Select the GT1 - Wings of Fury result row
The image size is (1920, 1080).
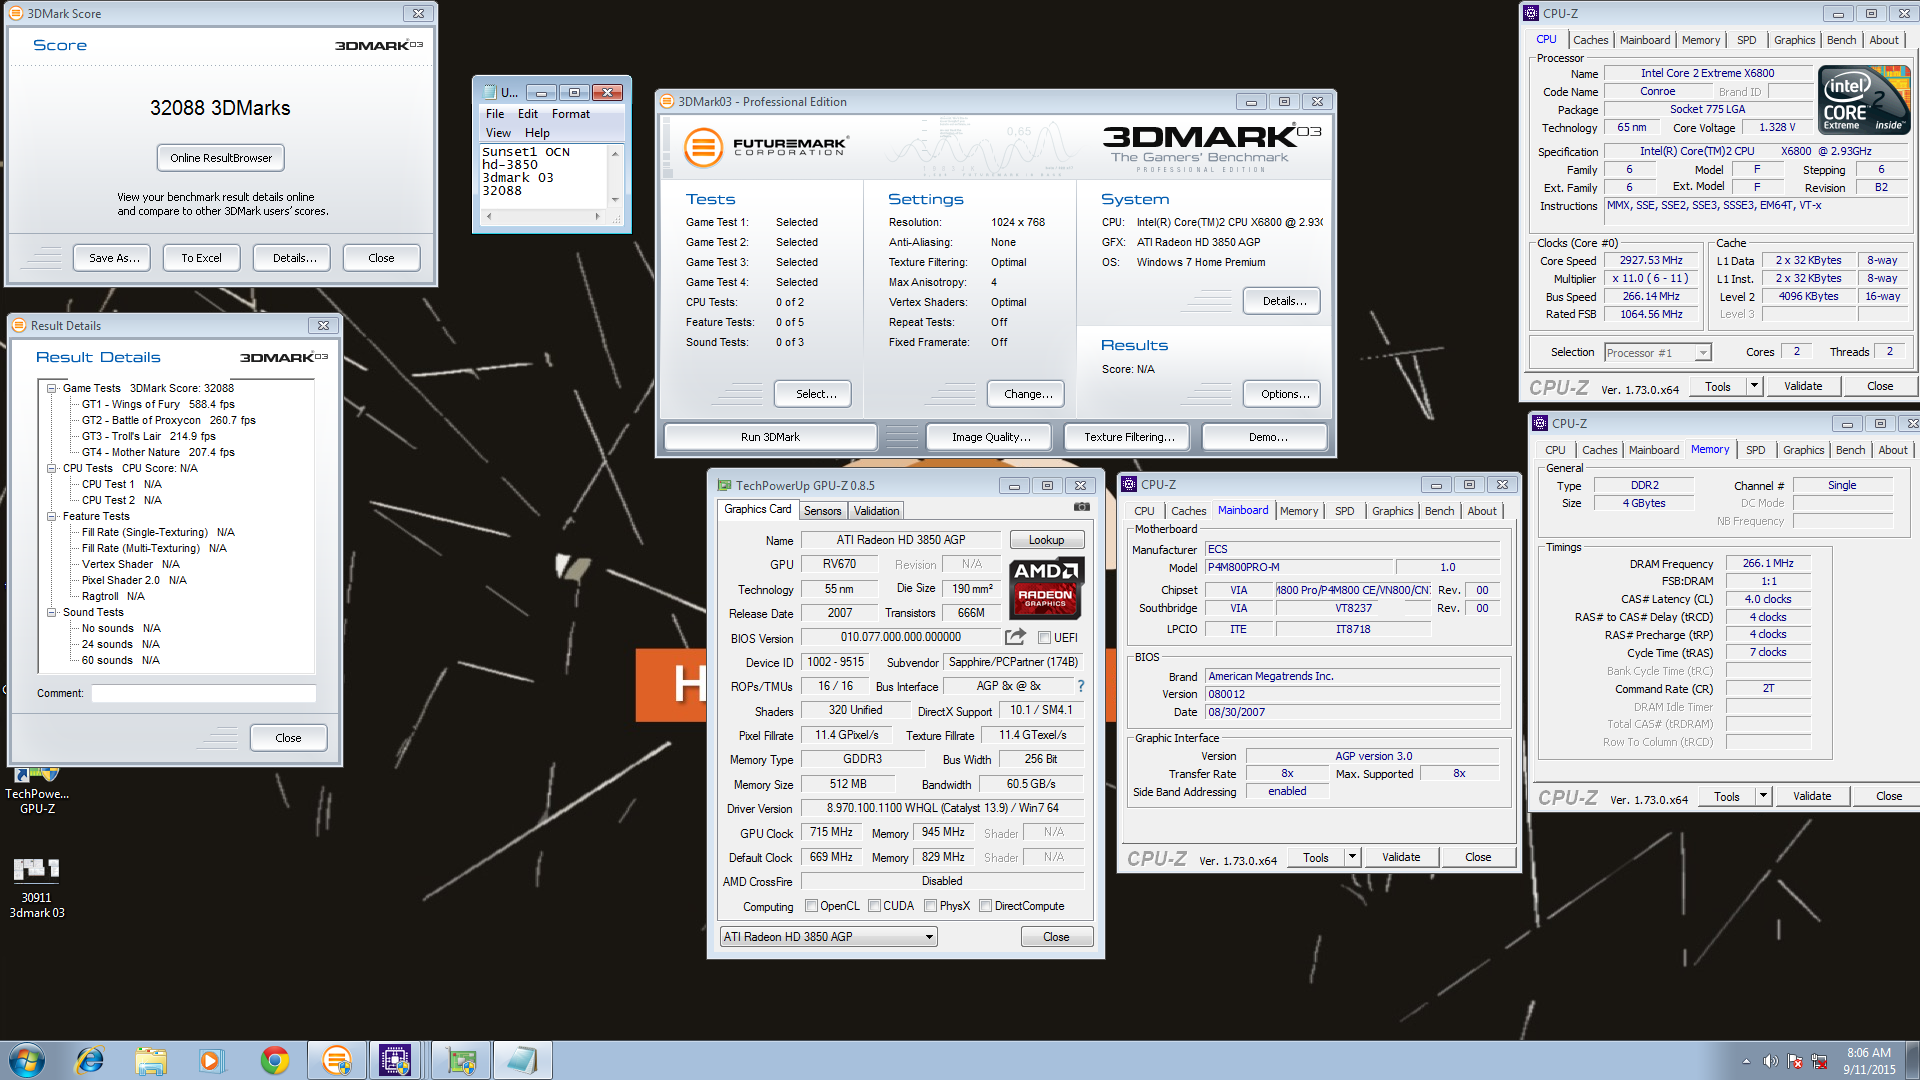(158, 404)
